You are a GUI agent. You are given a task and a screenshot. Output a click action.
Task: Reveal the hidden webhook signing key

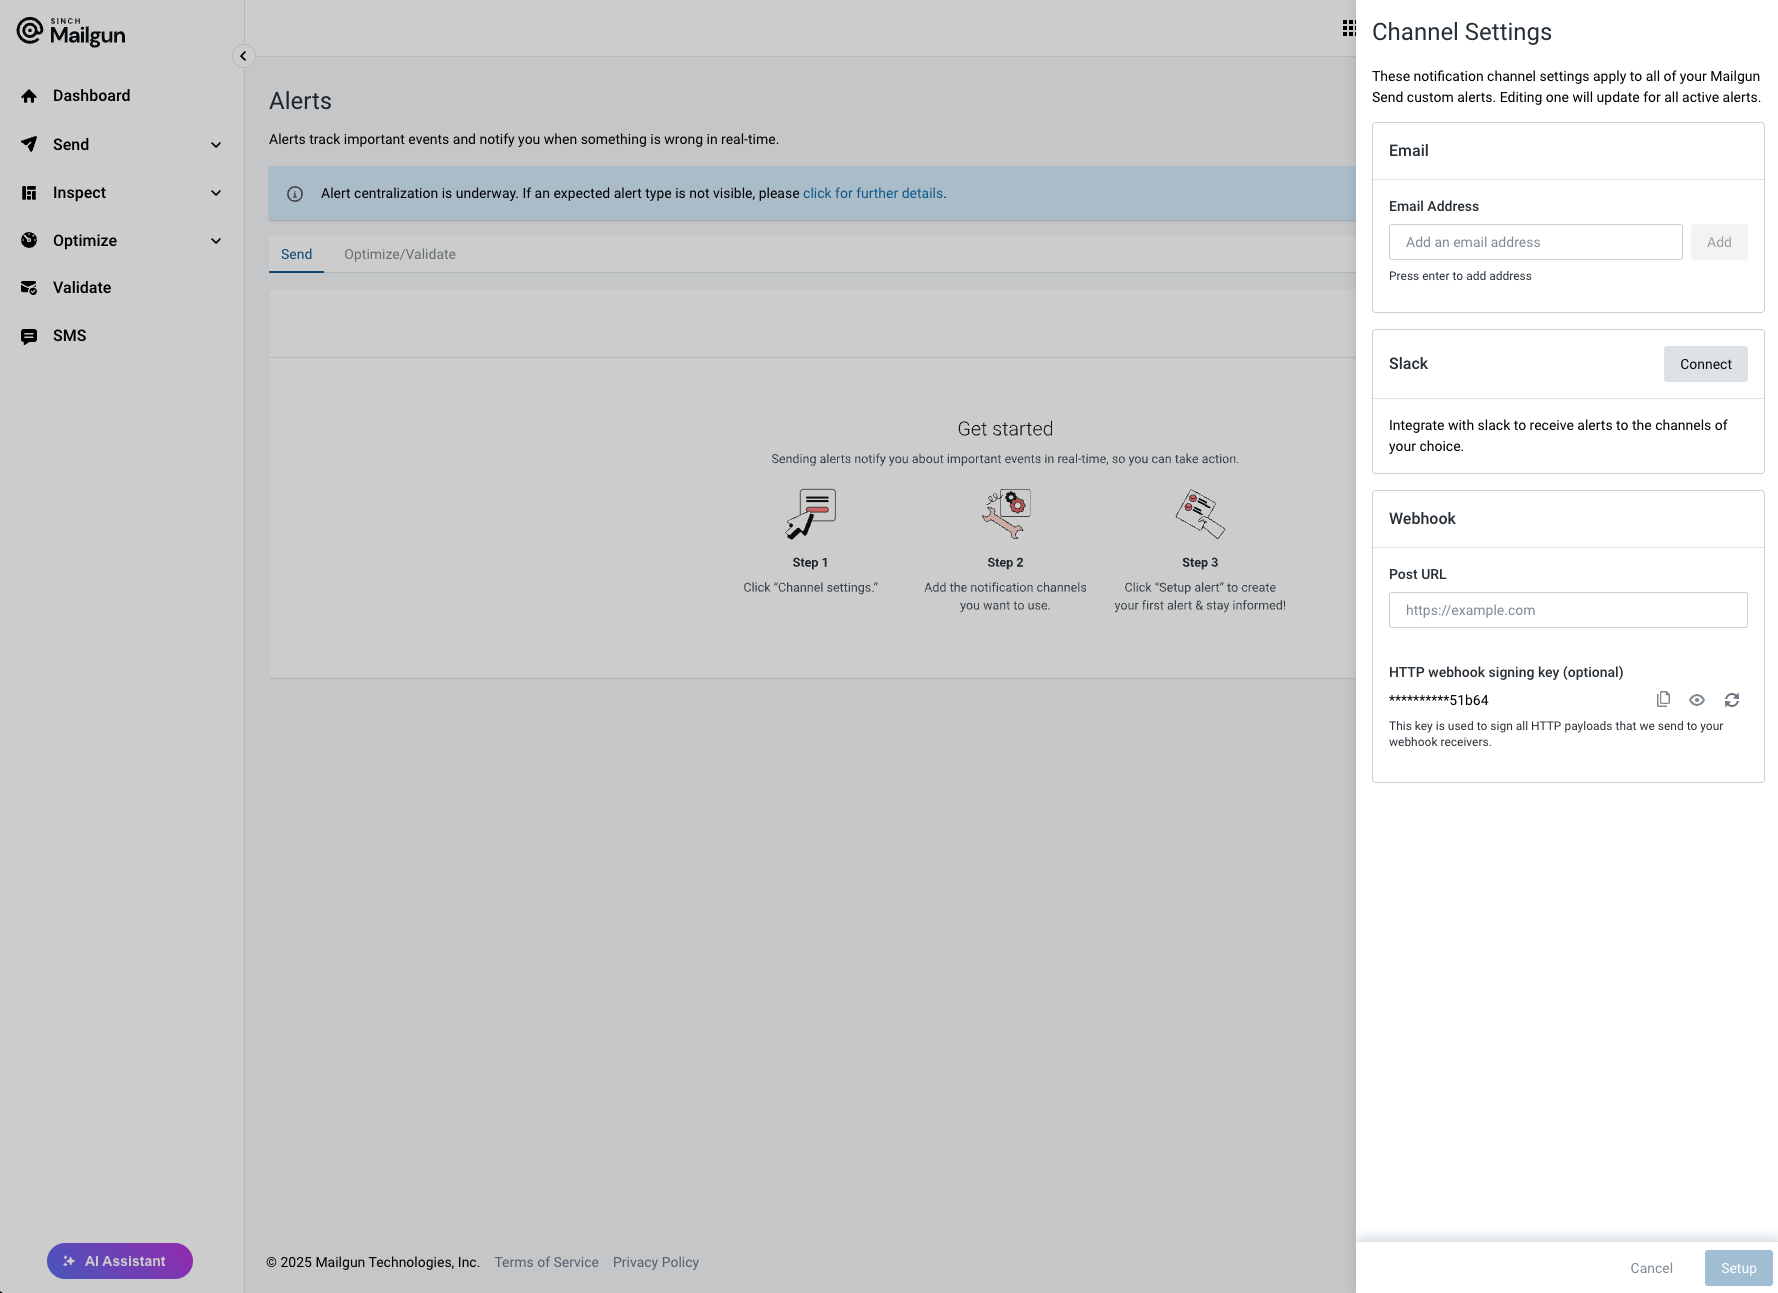1697,700
